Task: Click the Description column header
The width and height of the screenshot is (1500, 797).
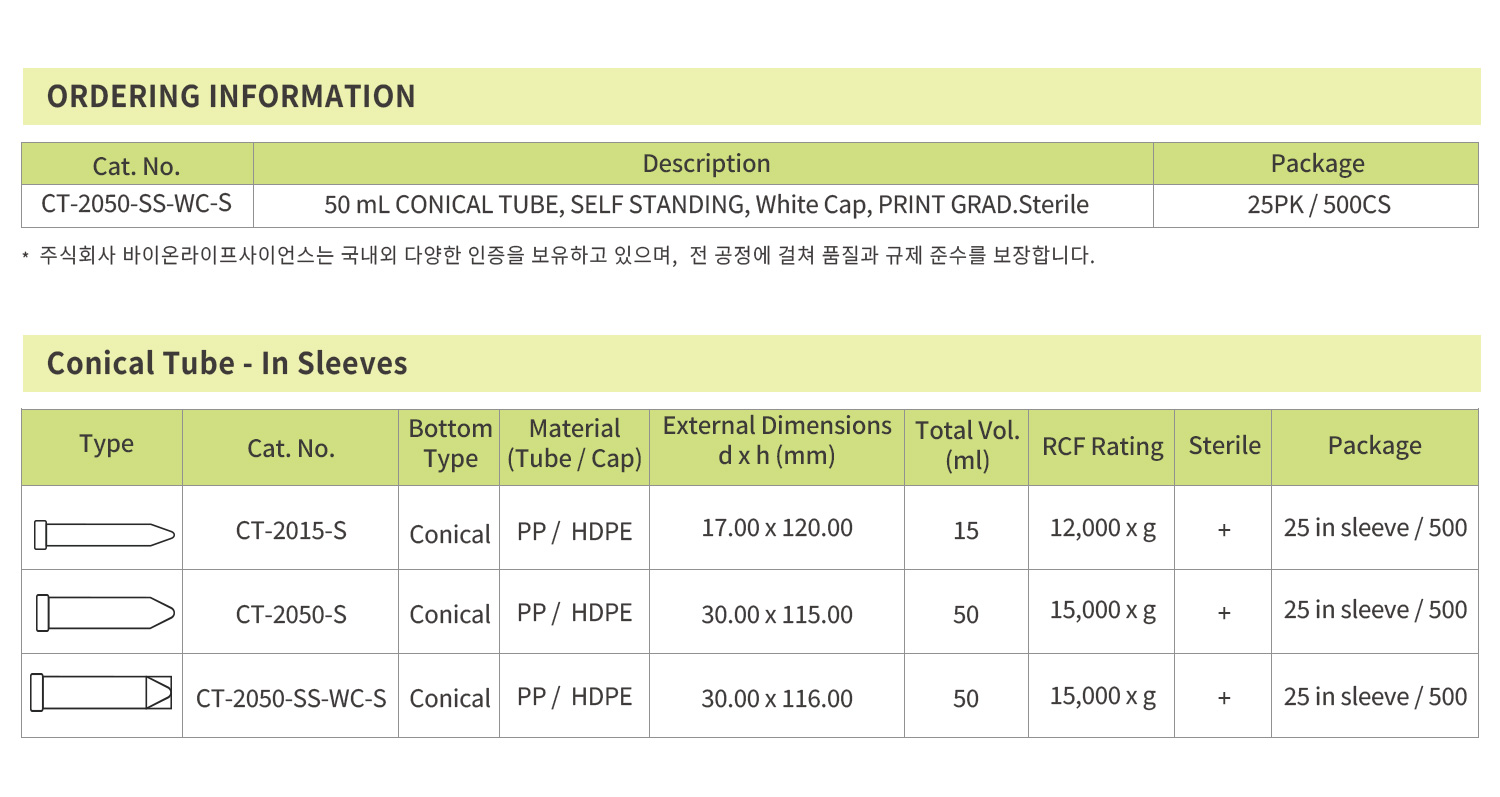Action: (x=706, y=164)
